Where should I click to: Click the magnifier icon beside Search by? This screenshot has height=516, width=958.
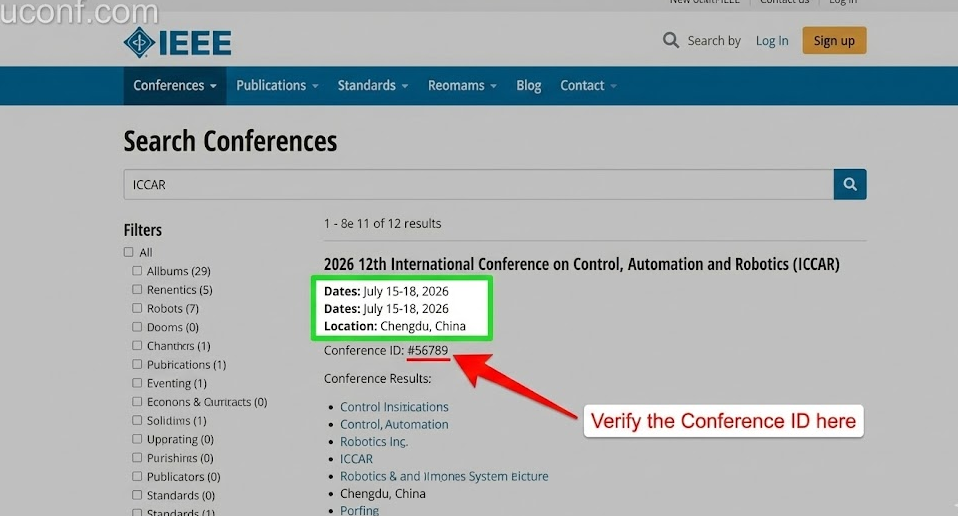(671, 41)
